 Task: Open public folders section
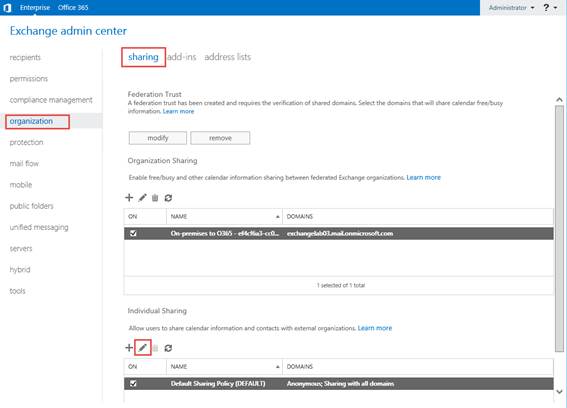(x=31, y=206)
